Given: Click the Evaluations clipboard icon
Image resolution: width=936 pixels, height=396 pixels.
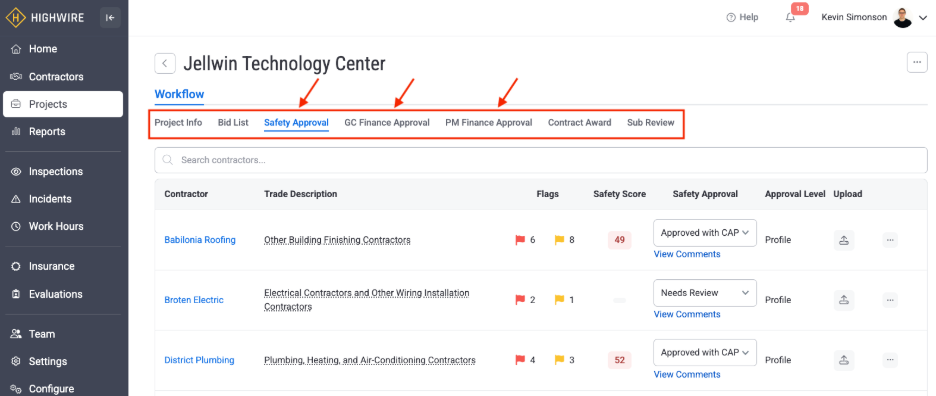Looking at the screenshot, I should pos(16,294).
